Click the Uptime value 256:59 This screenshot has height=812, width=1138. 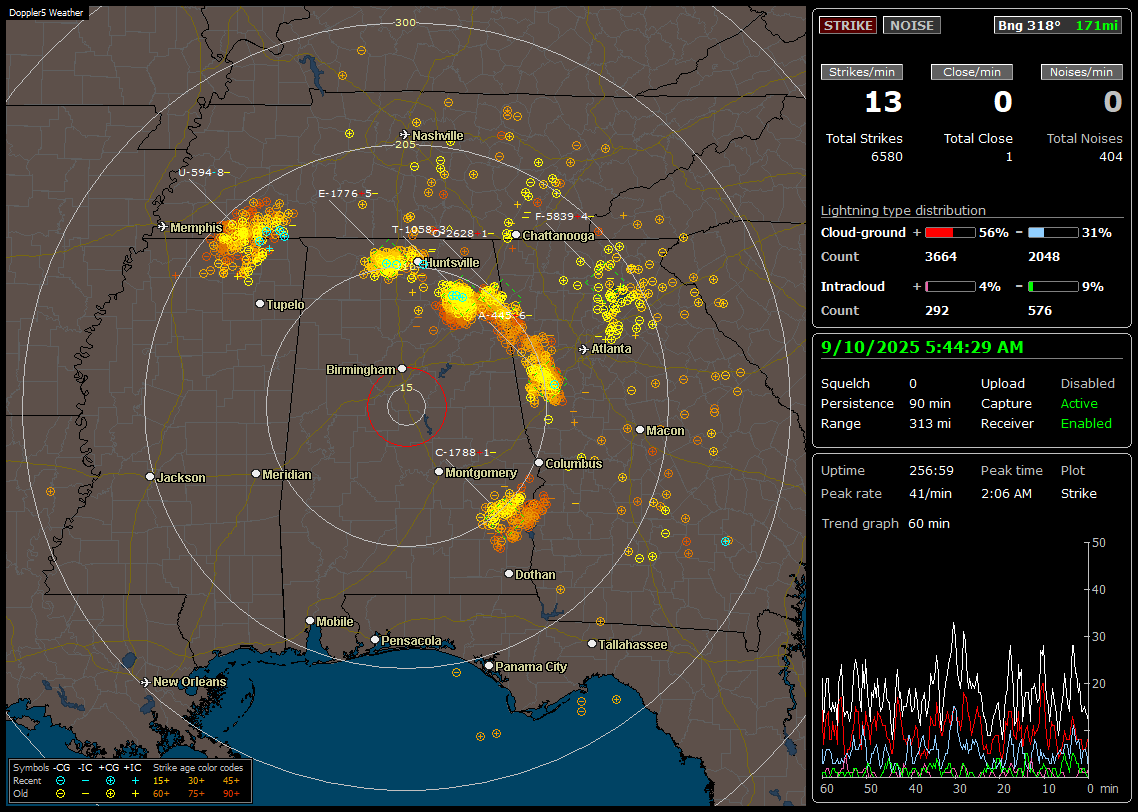(x=931, y=470)
